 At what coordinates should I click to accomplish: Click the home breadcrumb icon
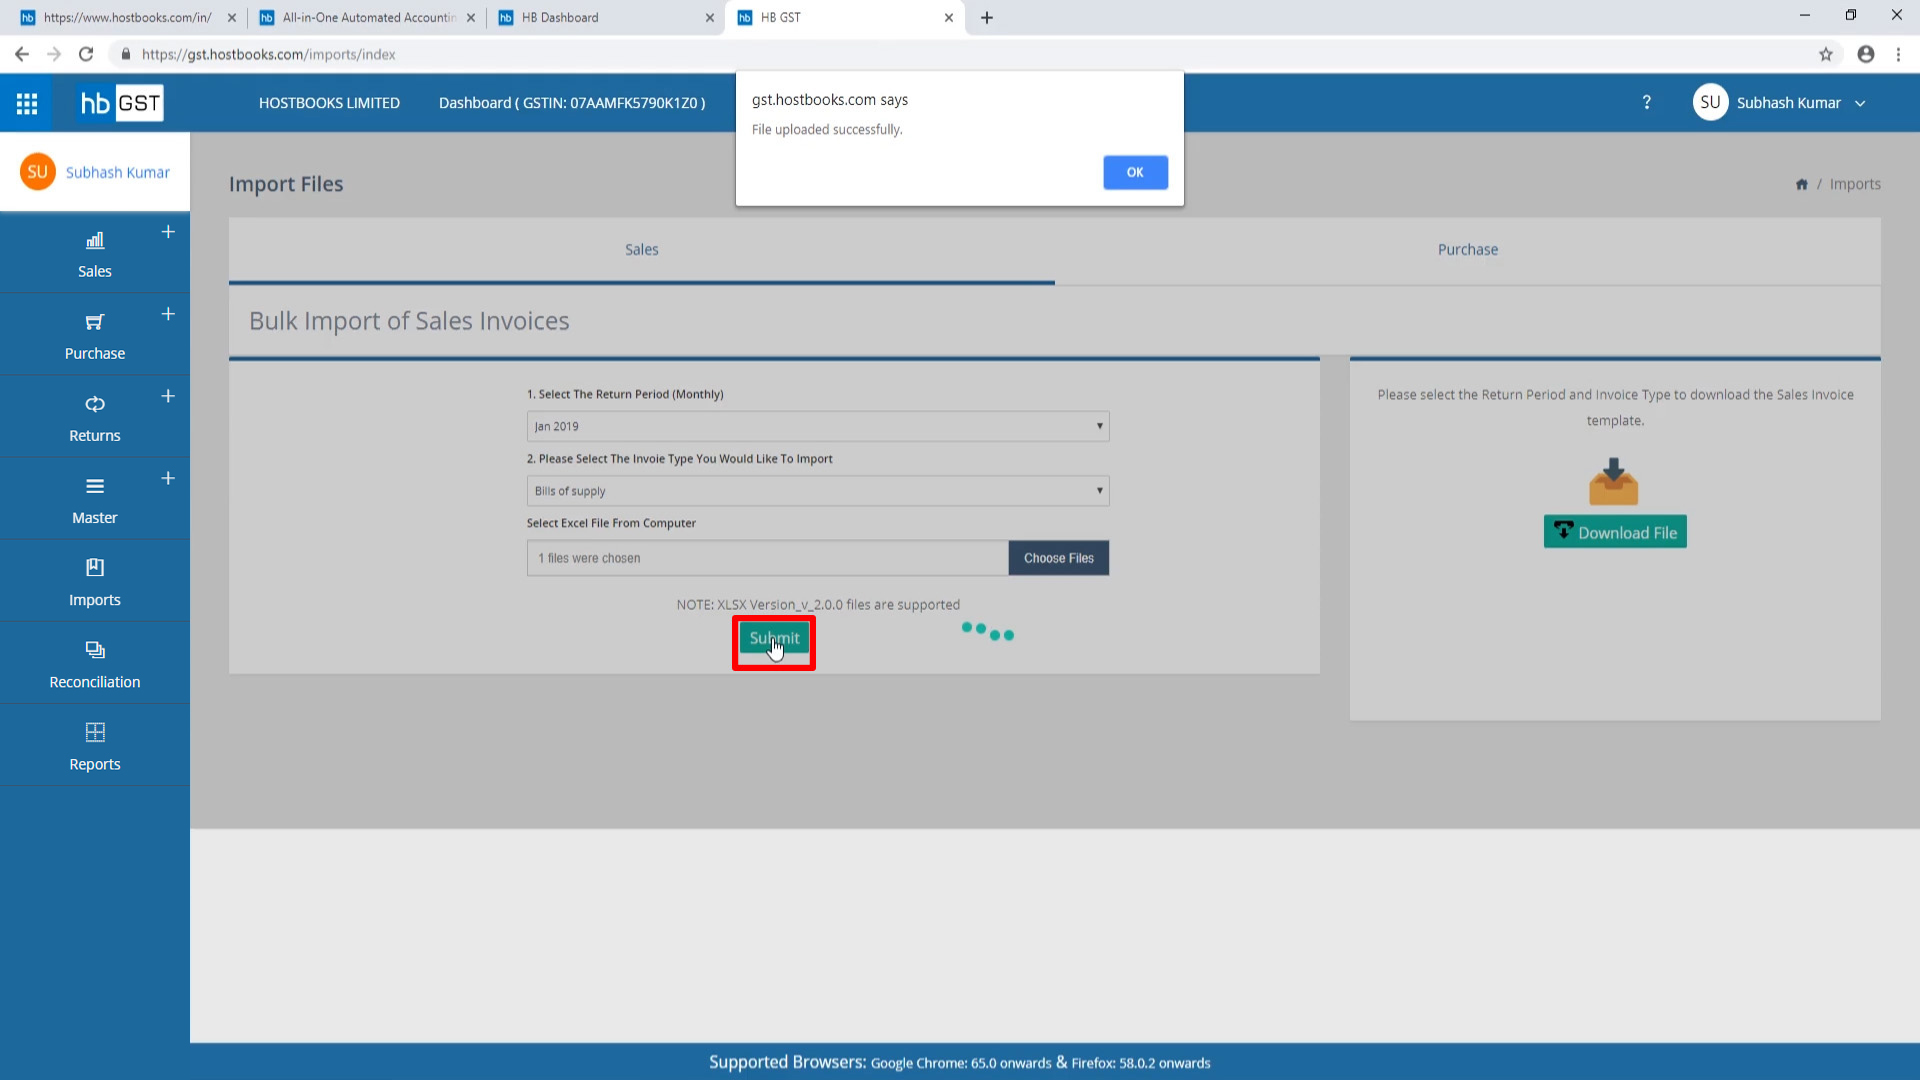click(x=1801, y=184)
